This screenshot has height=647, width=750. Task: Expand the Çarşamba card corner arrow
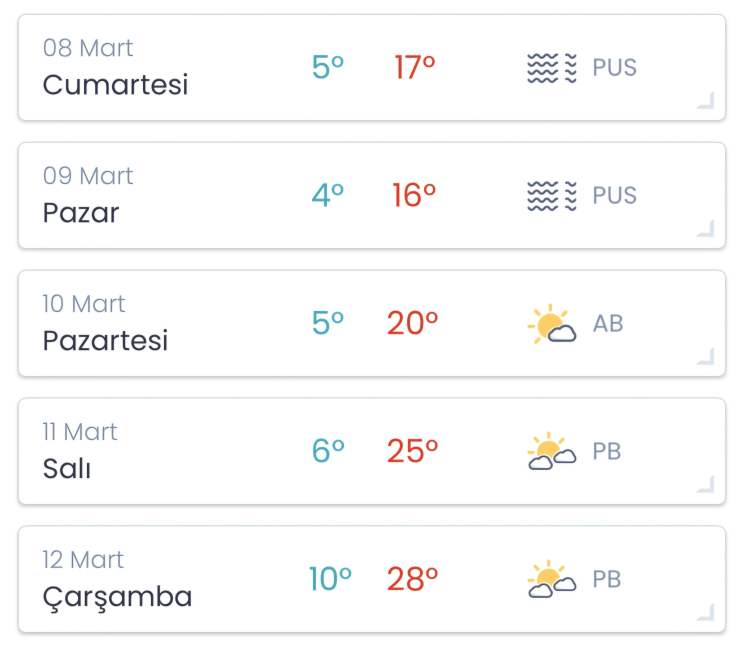[x=706, y=611]
